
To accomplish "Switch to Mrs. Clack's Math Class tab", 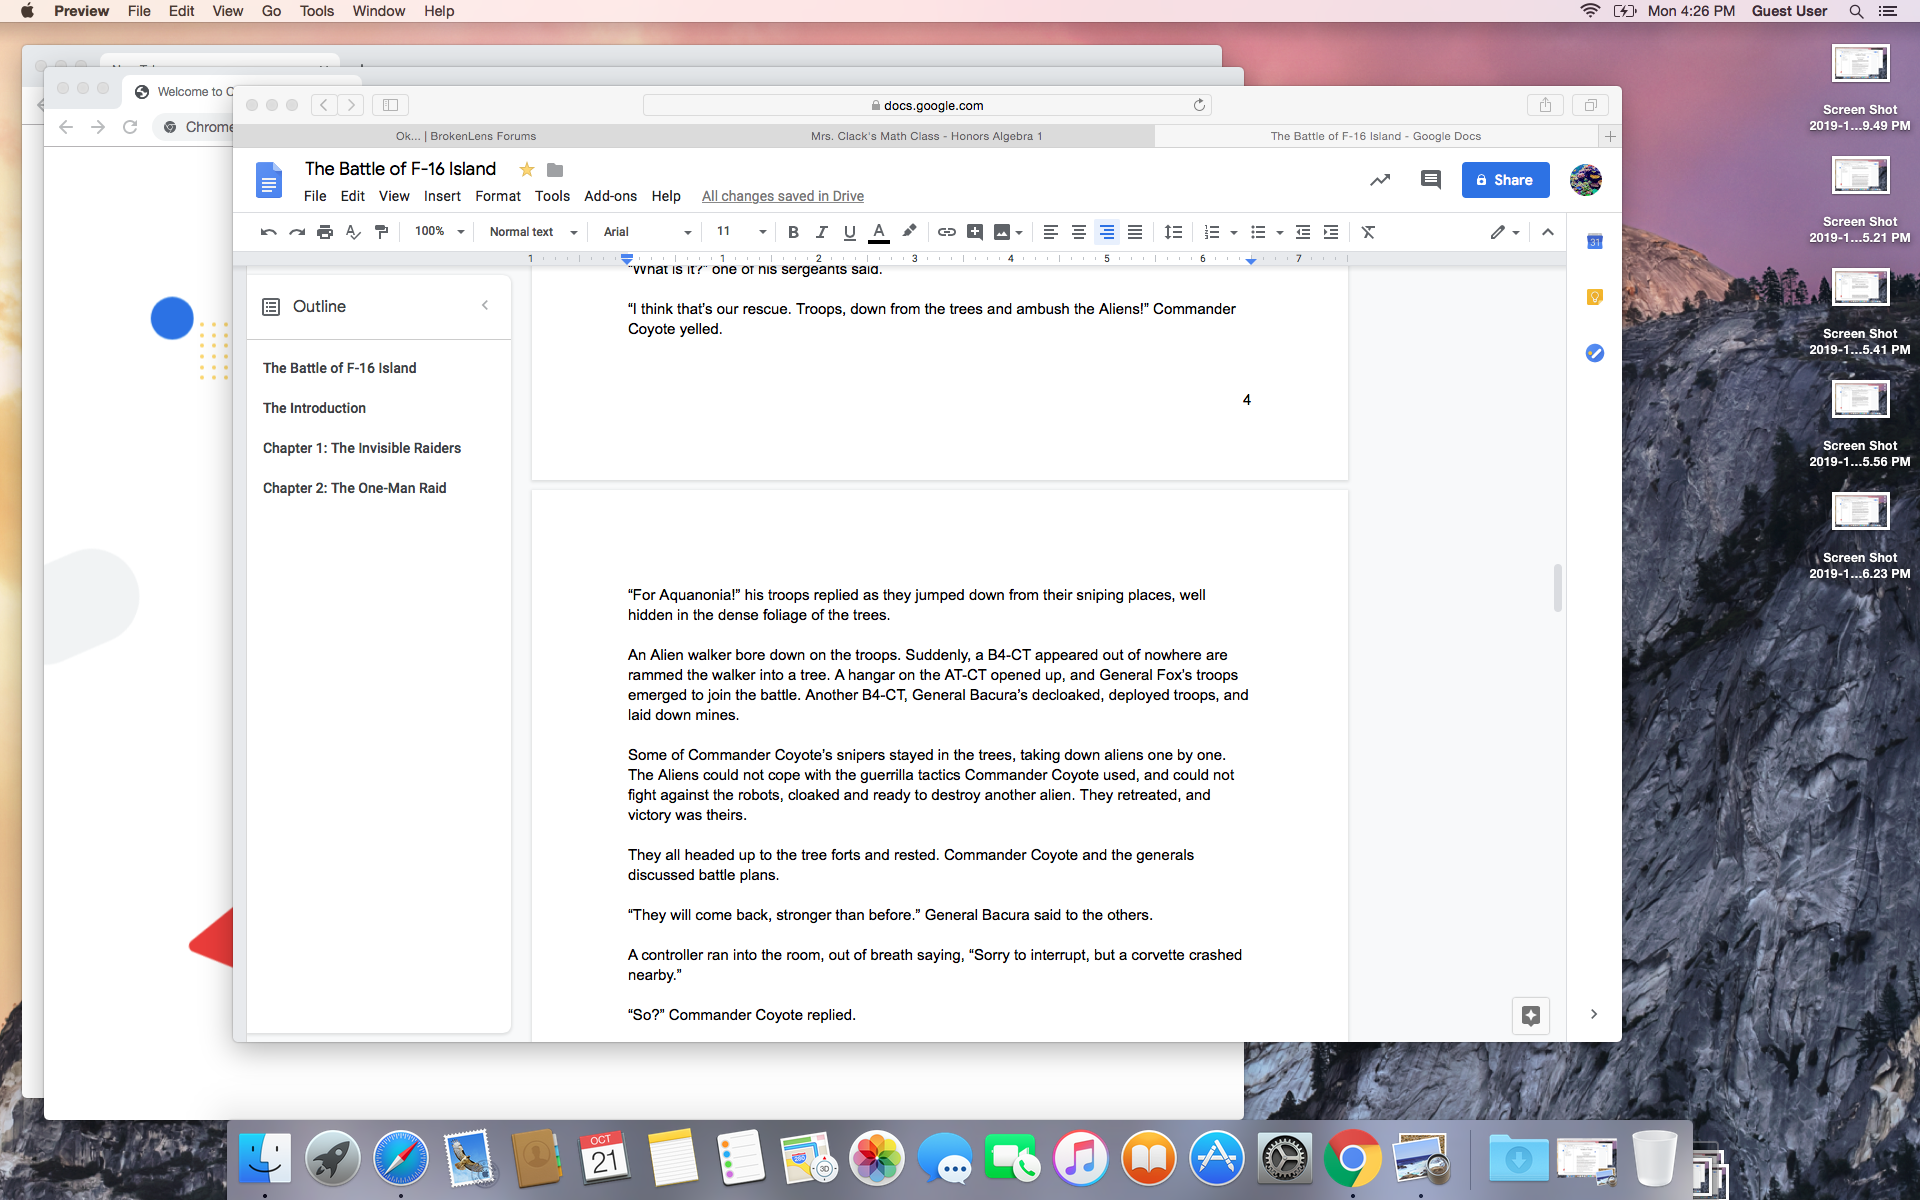I will pos(926,136).
